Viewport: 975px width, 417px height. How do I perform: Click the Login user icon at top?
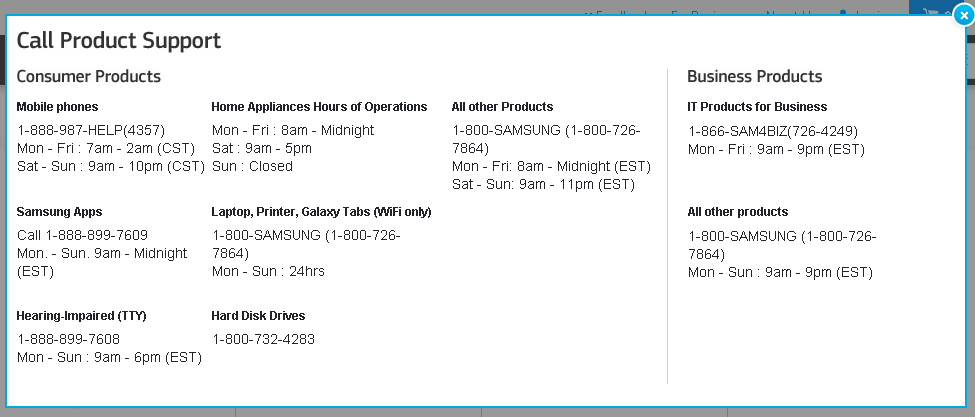click(843, 12)
